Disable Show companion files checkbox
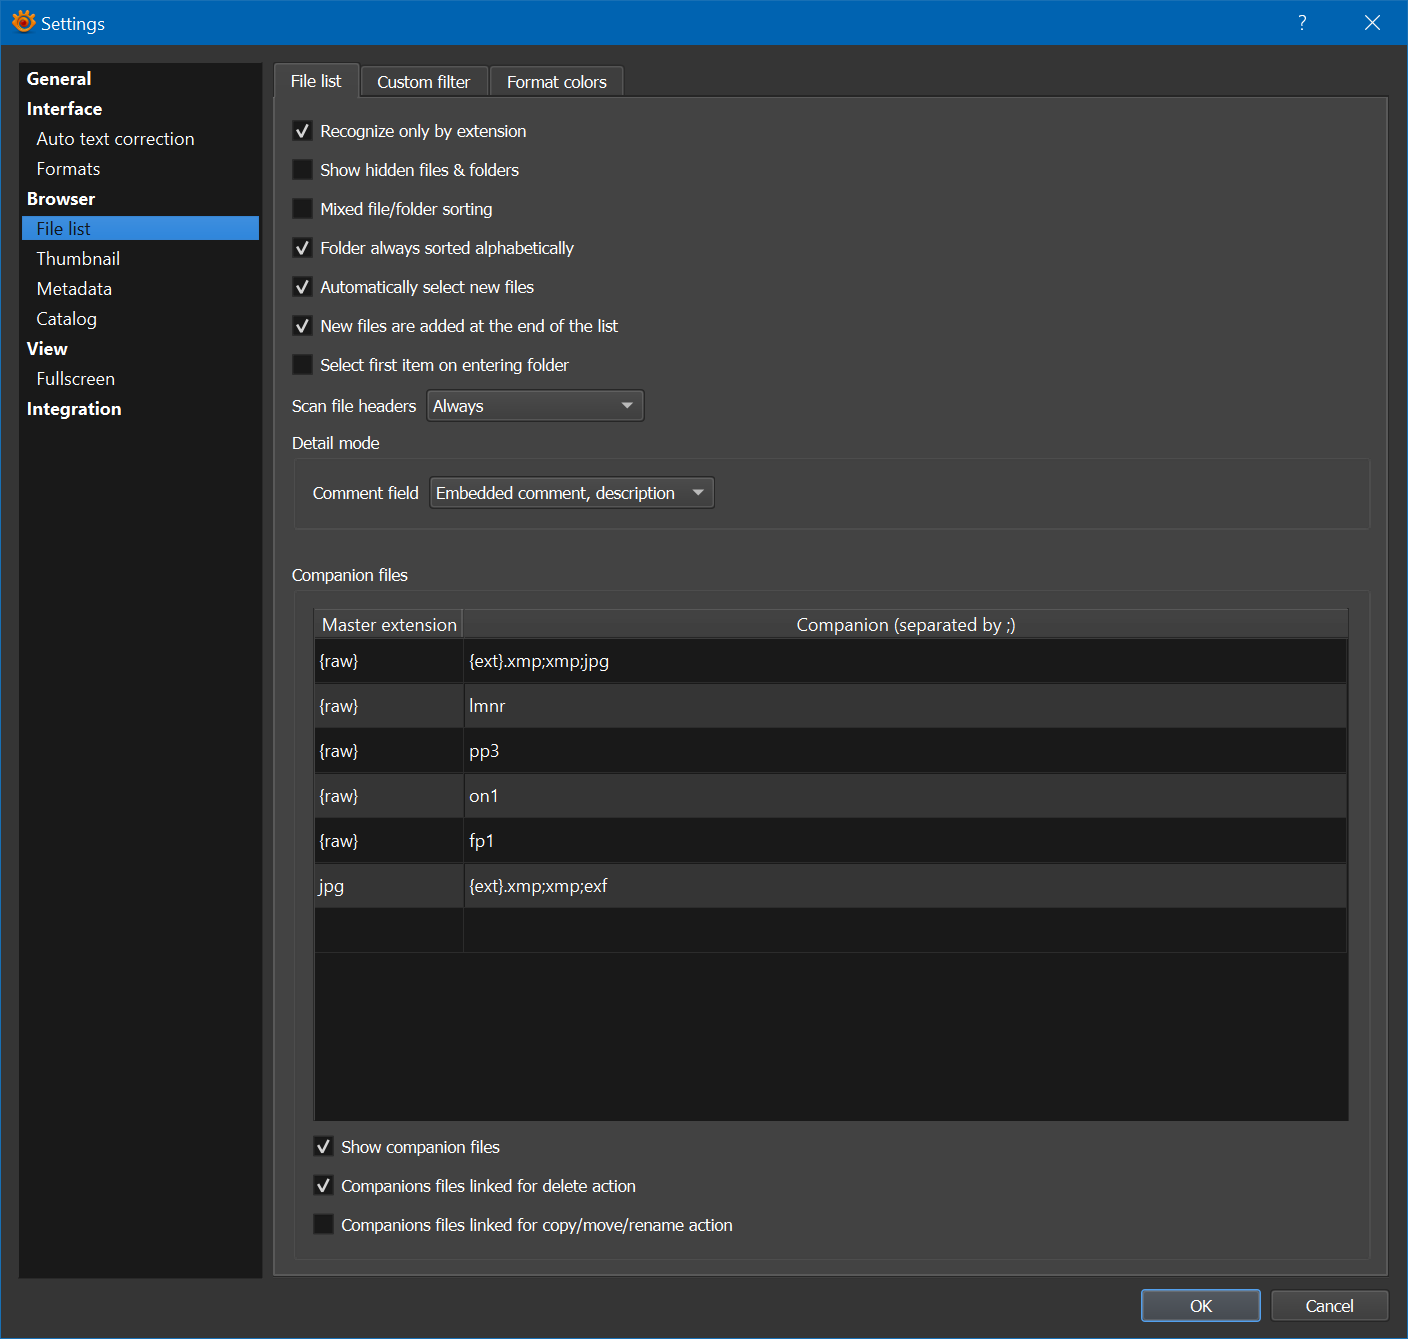Image resolution: width=1408 pixels, height=1339 pixels. (x=323, y=1147)
